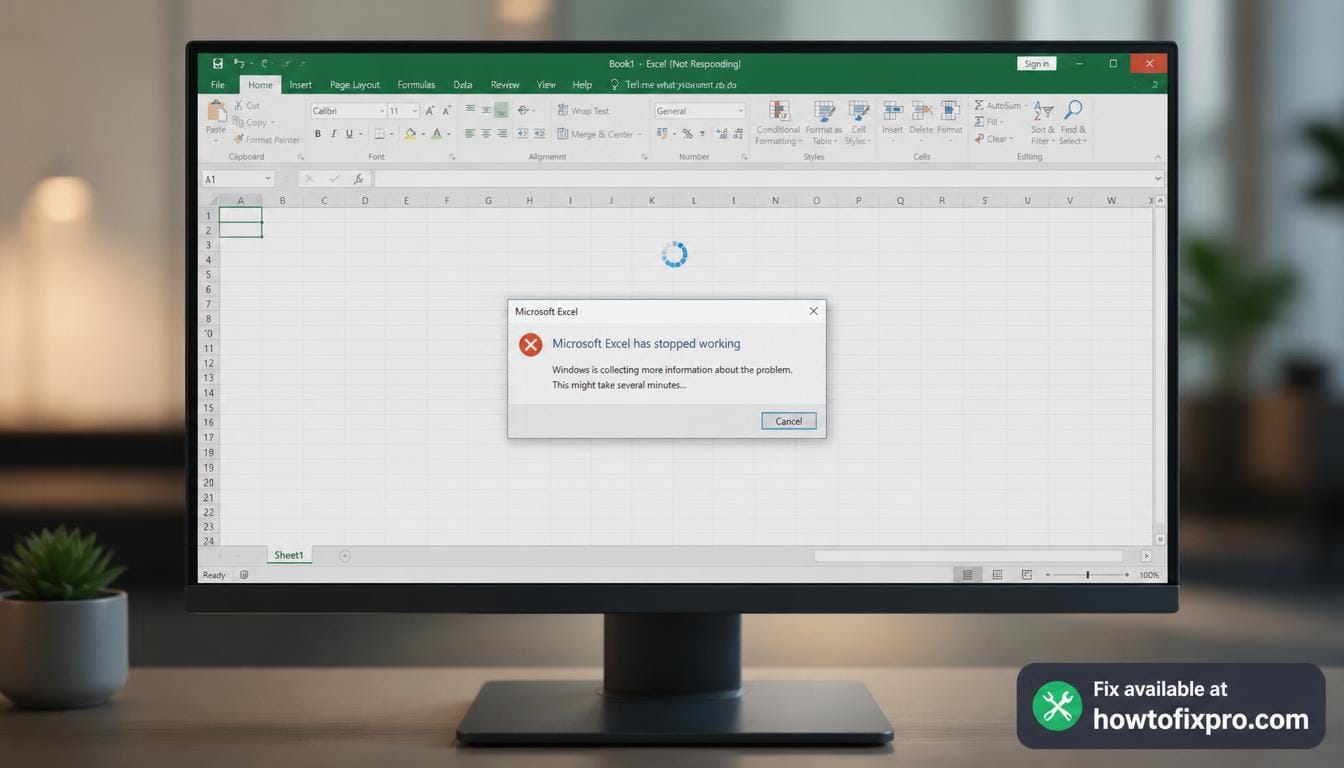The height and width of the screenshot is (768, 1344).
Task: Click Cancel in the error dialog
Action: coord(788,421)
